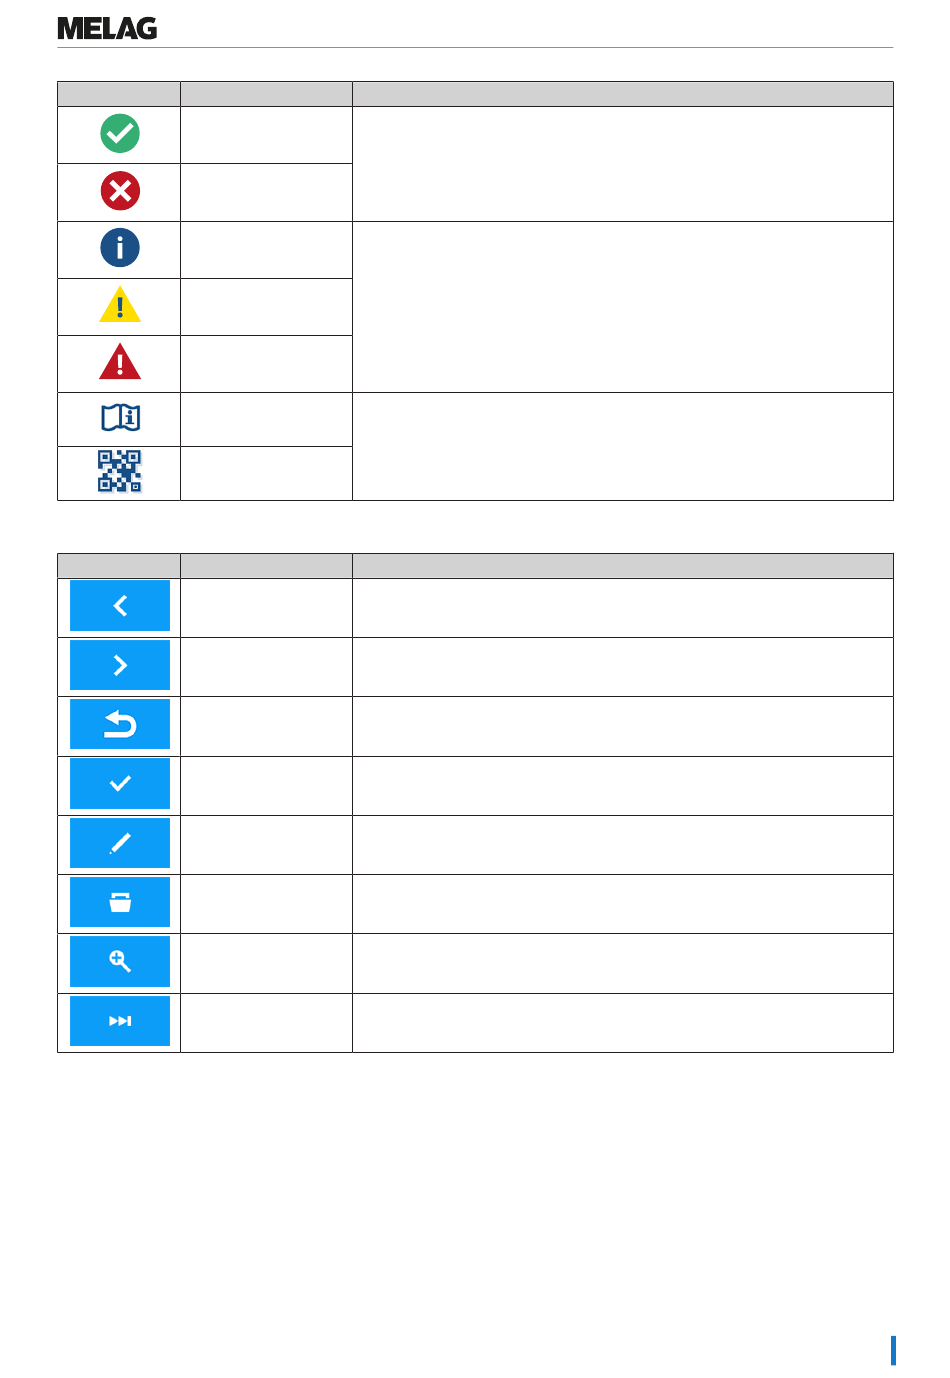Click the blue page marker bar at bottom
The image size is (950, 1378).
(x=893, y=1350)
